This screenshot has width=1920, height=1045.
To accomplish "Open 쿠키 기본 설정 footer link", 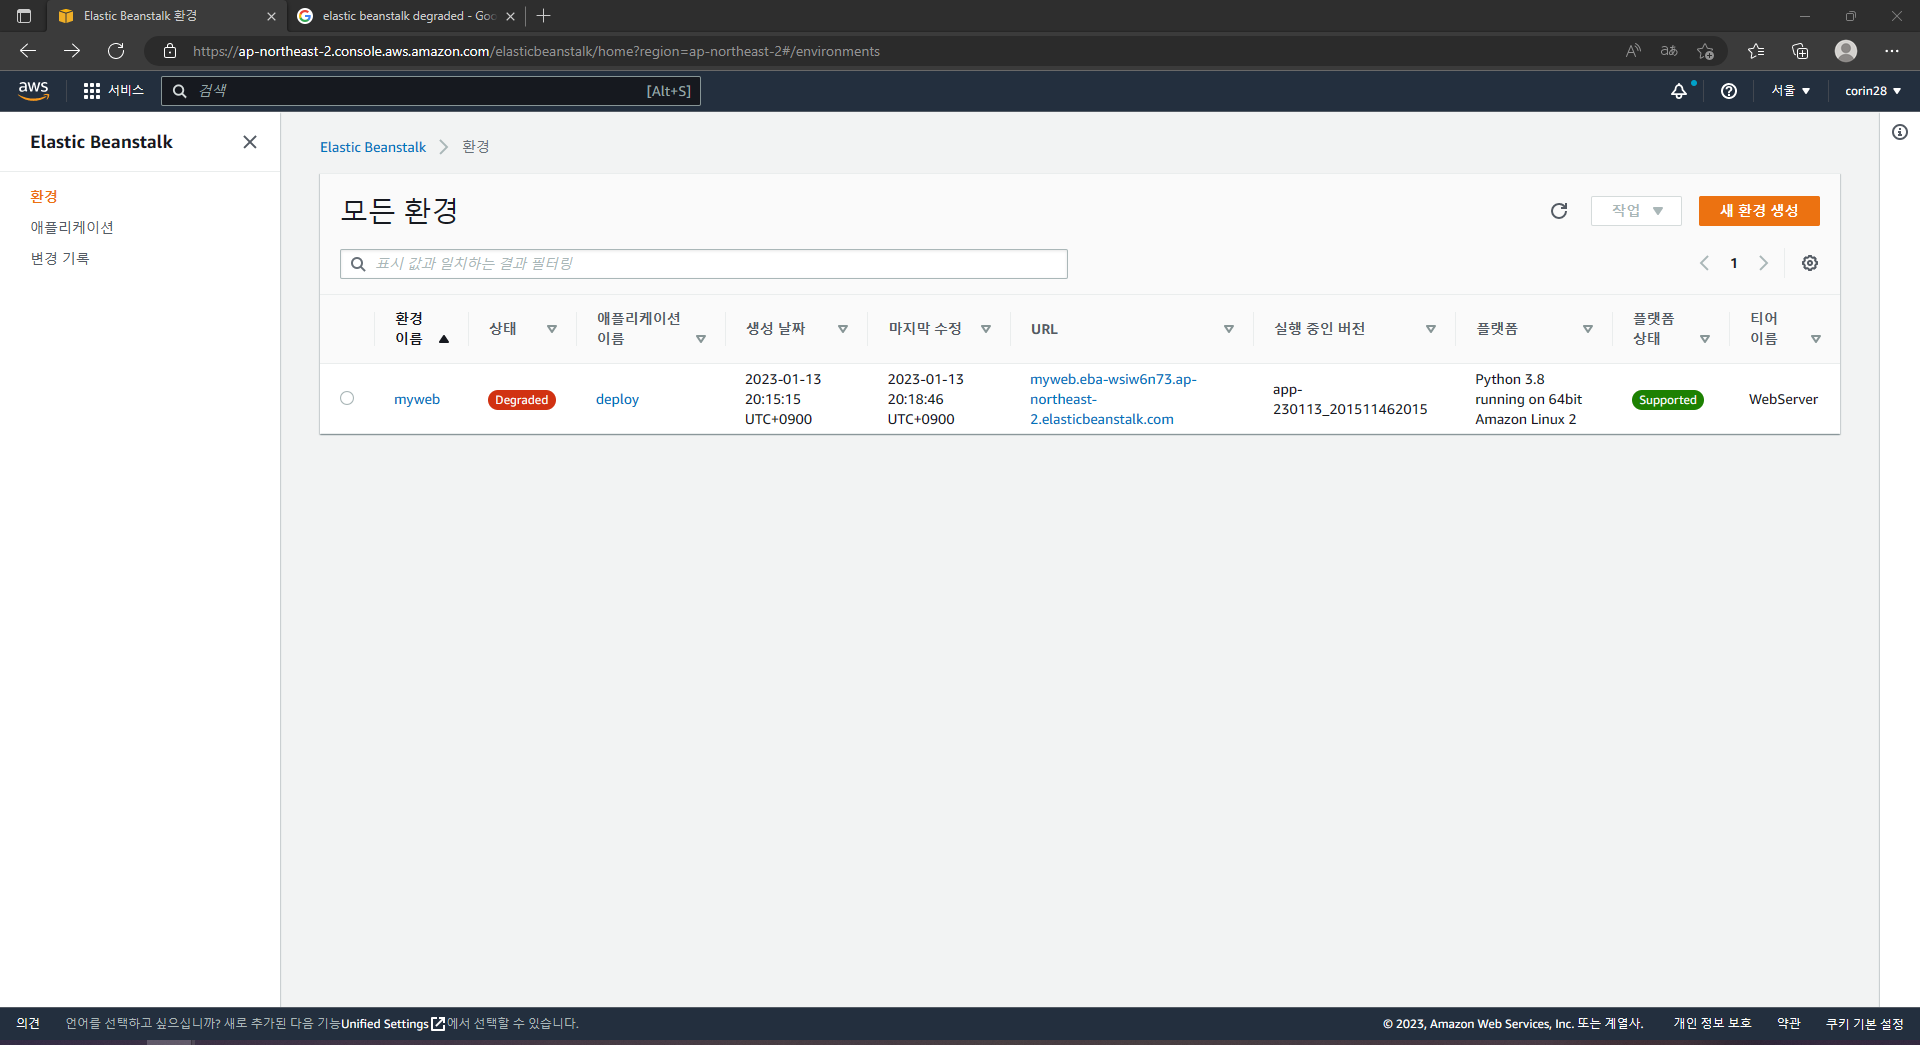I will 1865,1024.
